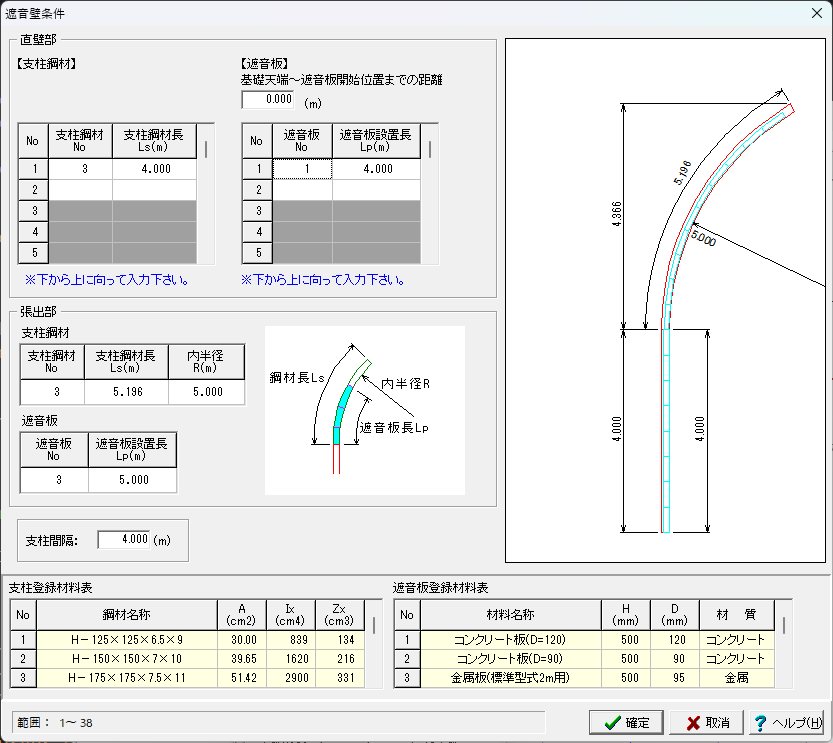The width and height of the screenshot is (833, 743).
Task: Select 遮音板No cell in straight-wall row 1
Action: pyautogui.click(x=303, y=169)
